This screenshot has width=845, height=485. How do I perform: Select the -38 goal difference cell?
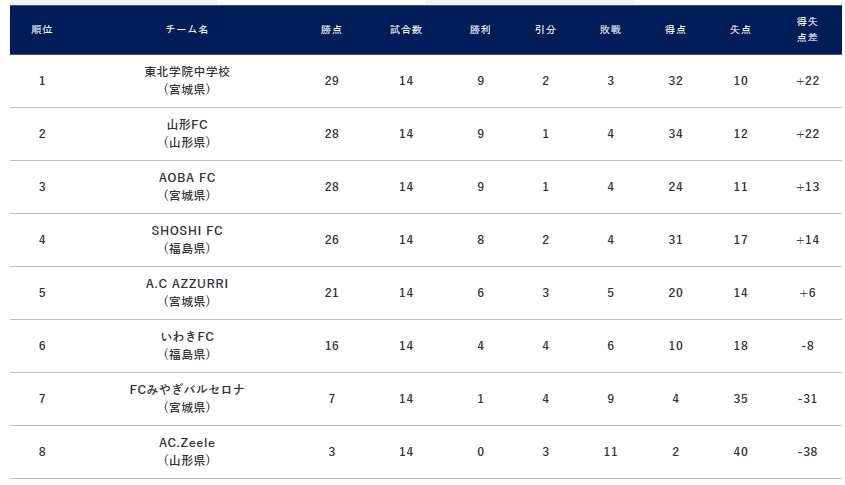[x=808, y=452]
